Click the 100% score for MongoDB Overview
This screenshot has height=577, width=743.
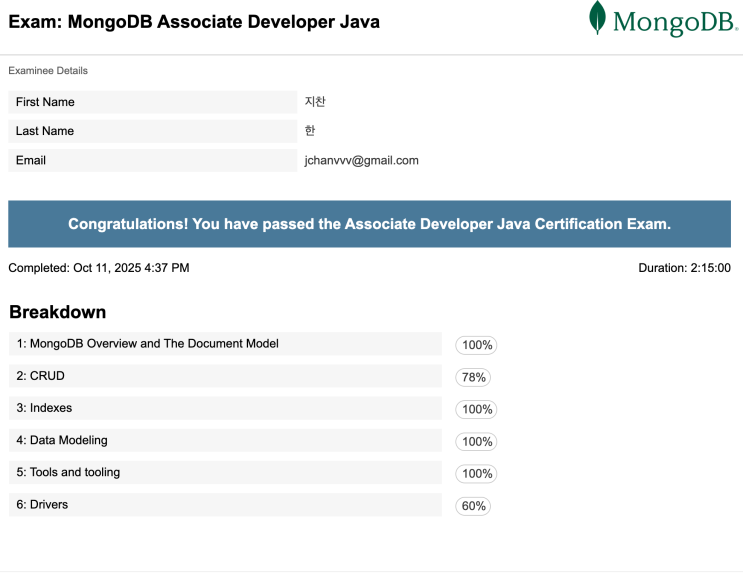pos(476,345)
